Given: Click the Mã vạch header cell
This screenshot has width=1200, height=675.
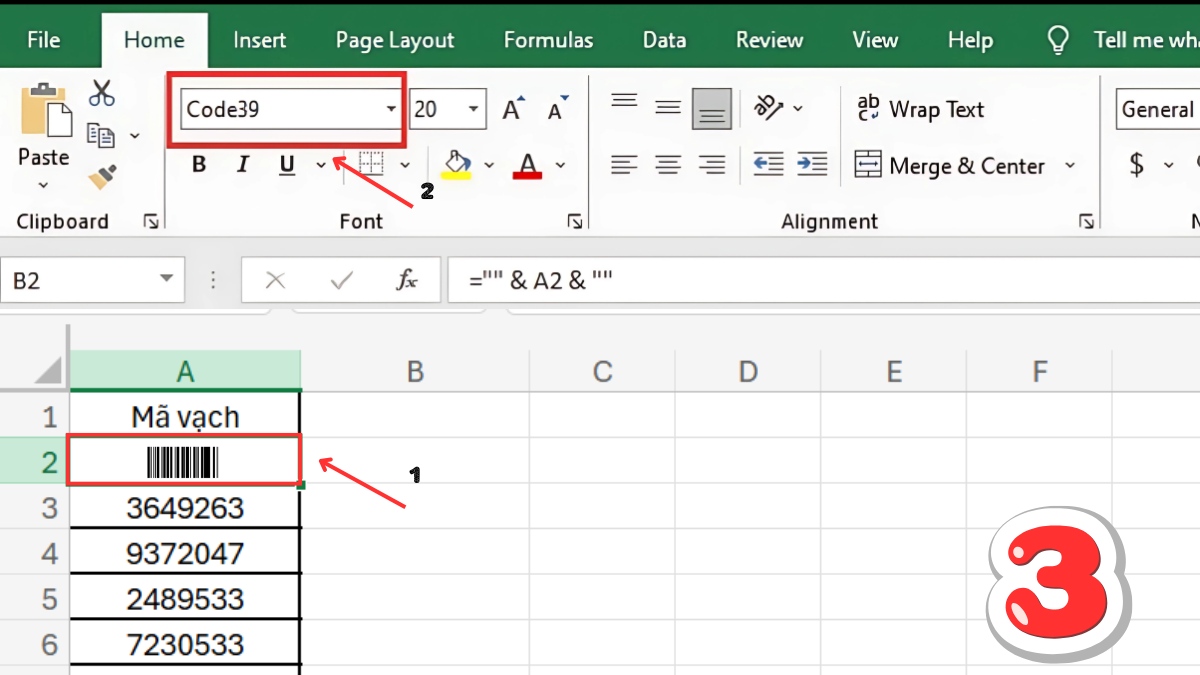Looking at the screenshot, I should 185,416.
